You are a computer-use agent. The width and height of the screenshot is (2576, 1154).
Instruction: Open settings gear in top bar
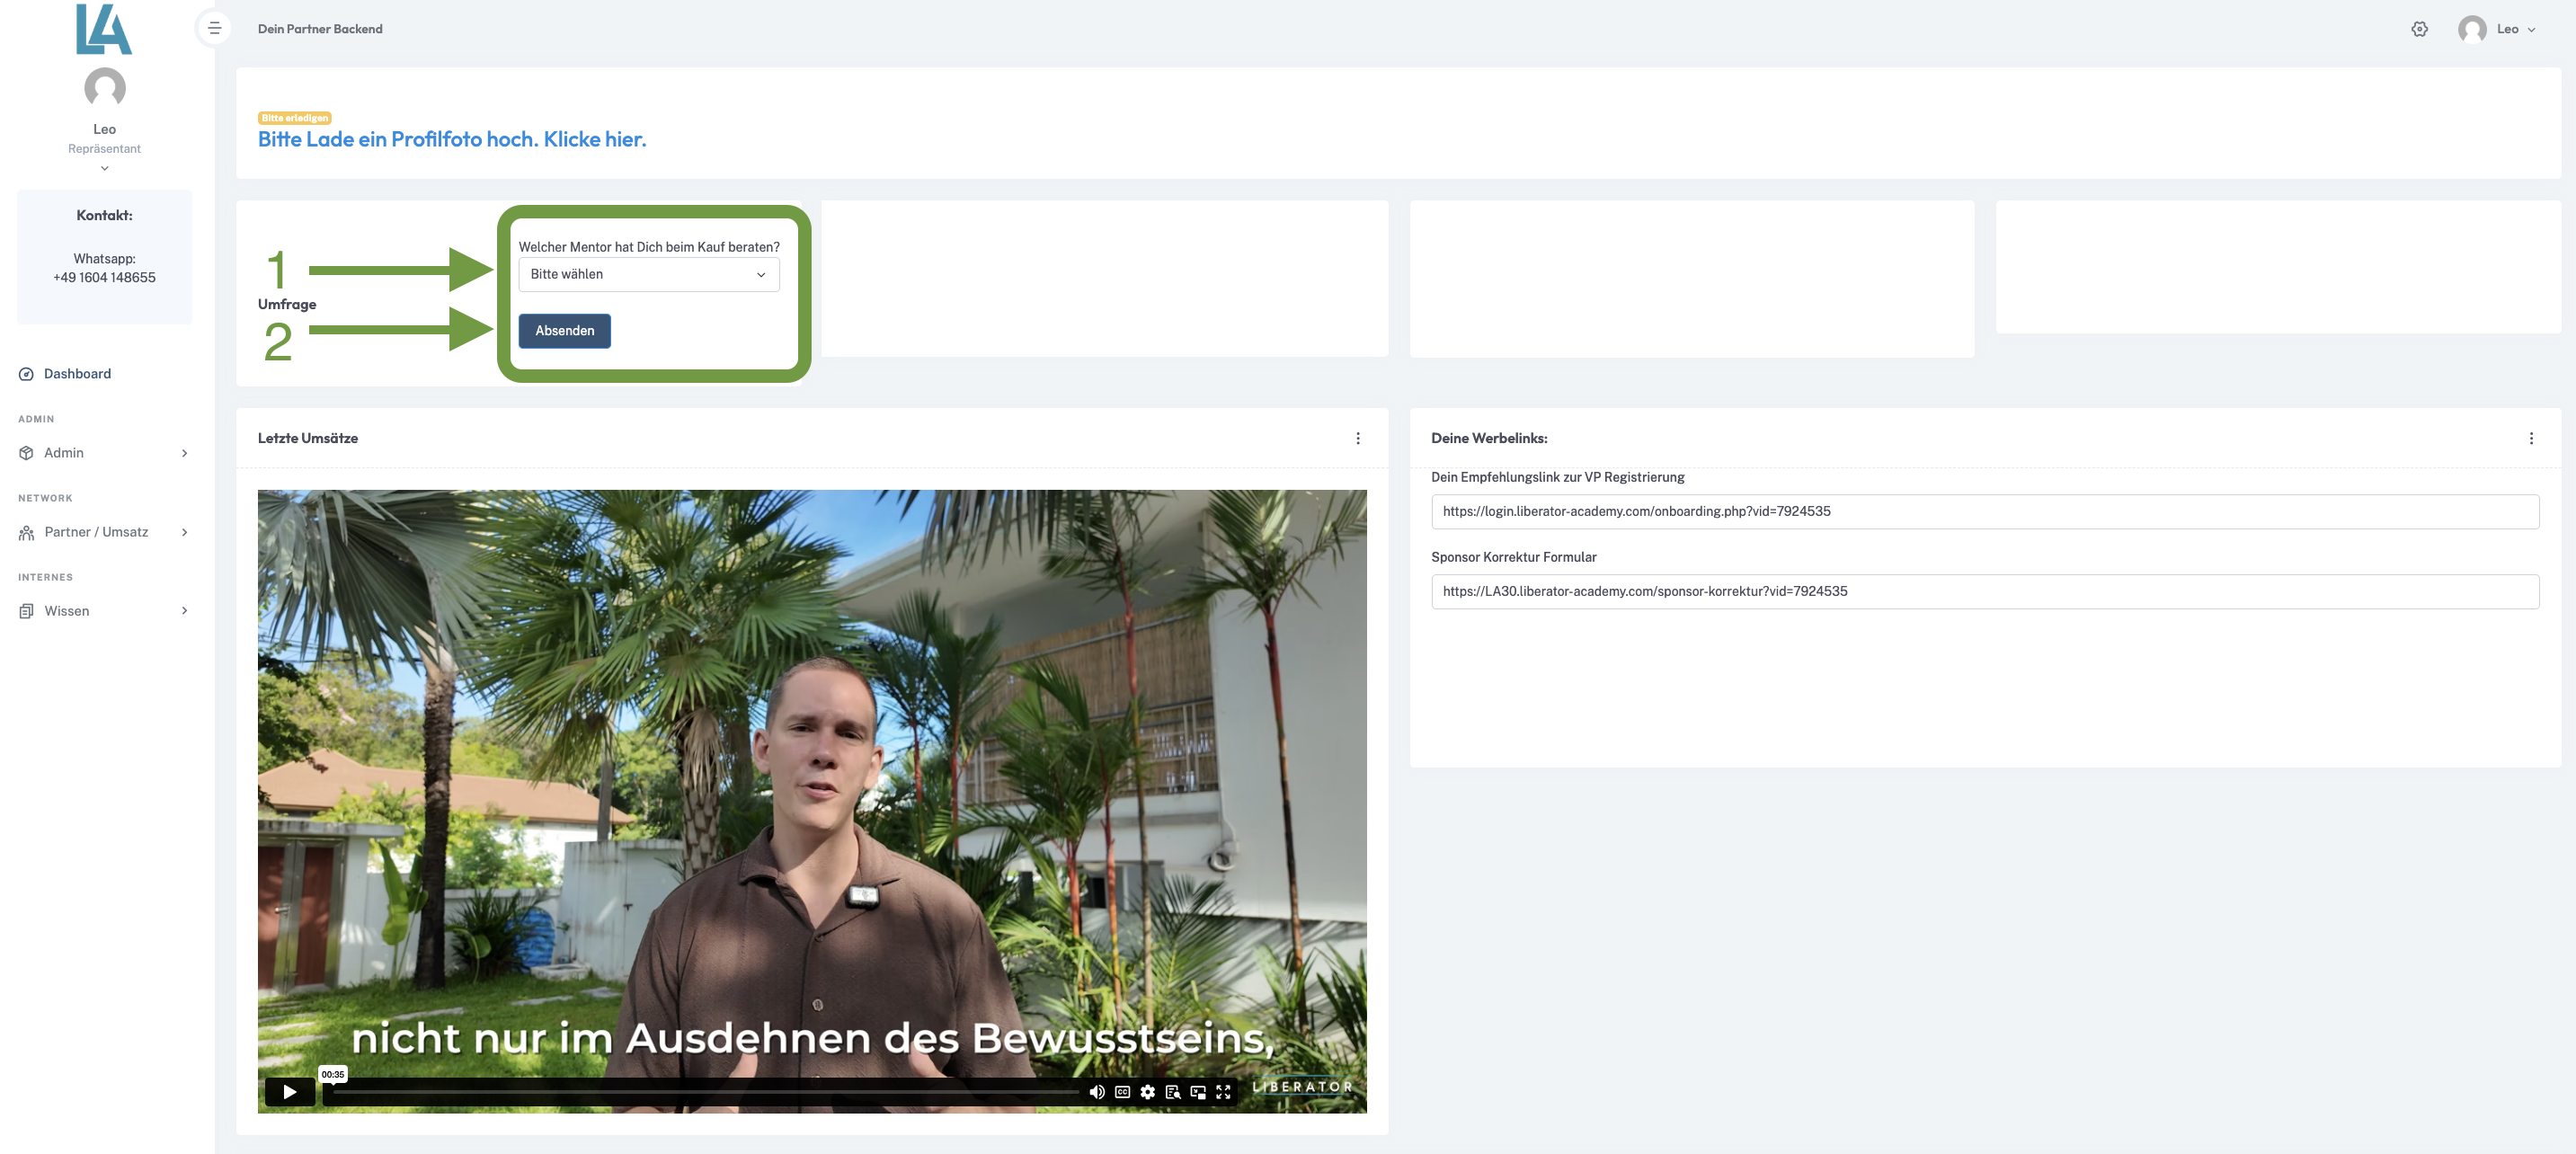[2419, 29]
